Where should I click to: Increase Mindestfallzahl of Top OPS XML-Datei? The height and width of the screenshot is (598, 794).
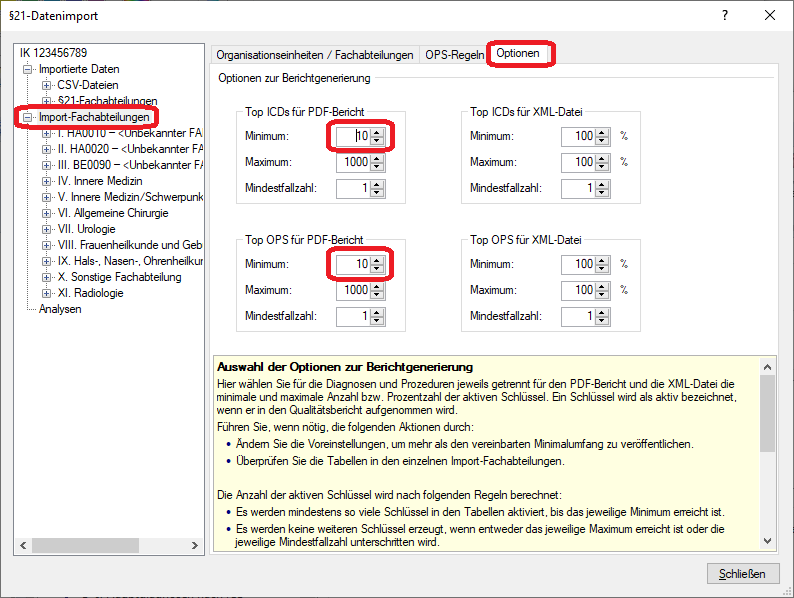tap(602, 312)
